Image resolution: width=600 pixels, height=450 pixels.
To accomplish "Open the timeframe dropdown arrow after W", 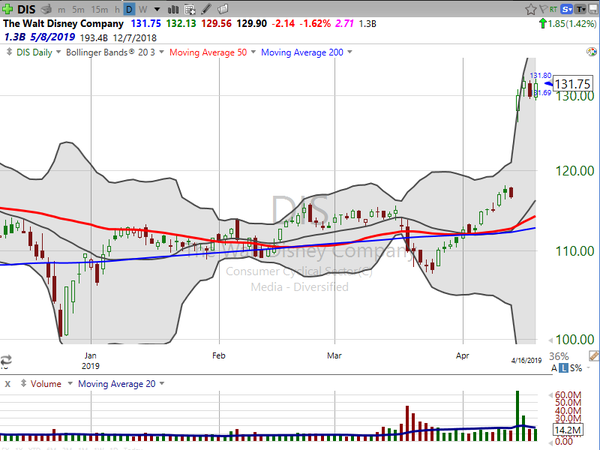I will pos(157,9).
